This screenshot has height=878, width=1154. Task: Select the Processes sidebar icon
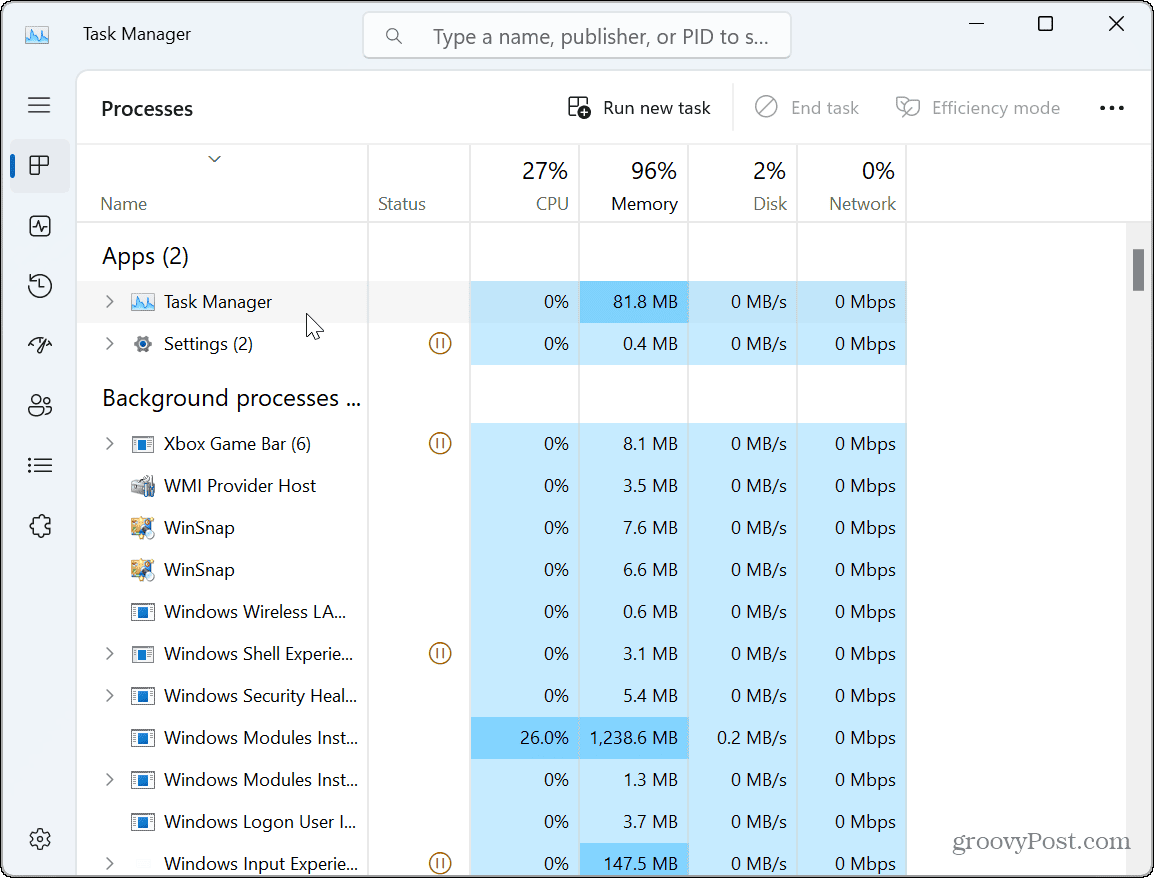point(40,166)
